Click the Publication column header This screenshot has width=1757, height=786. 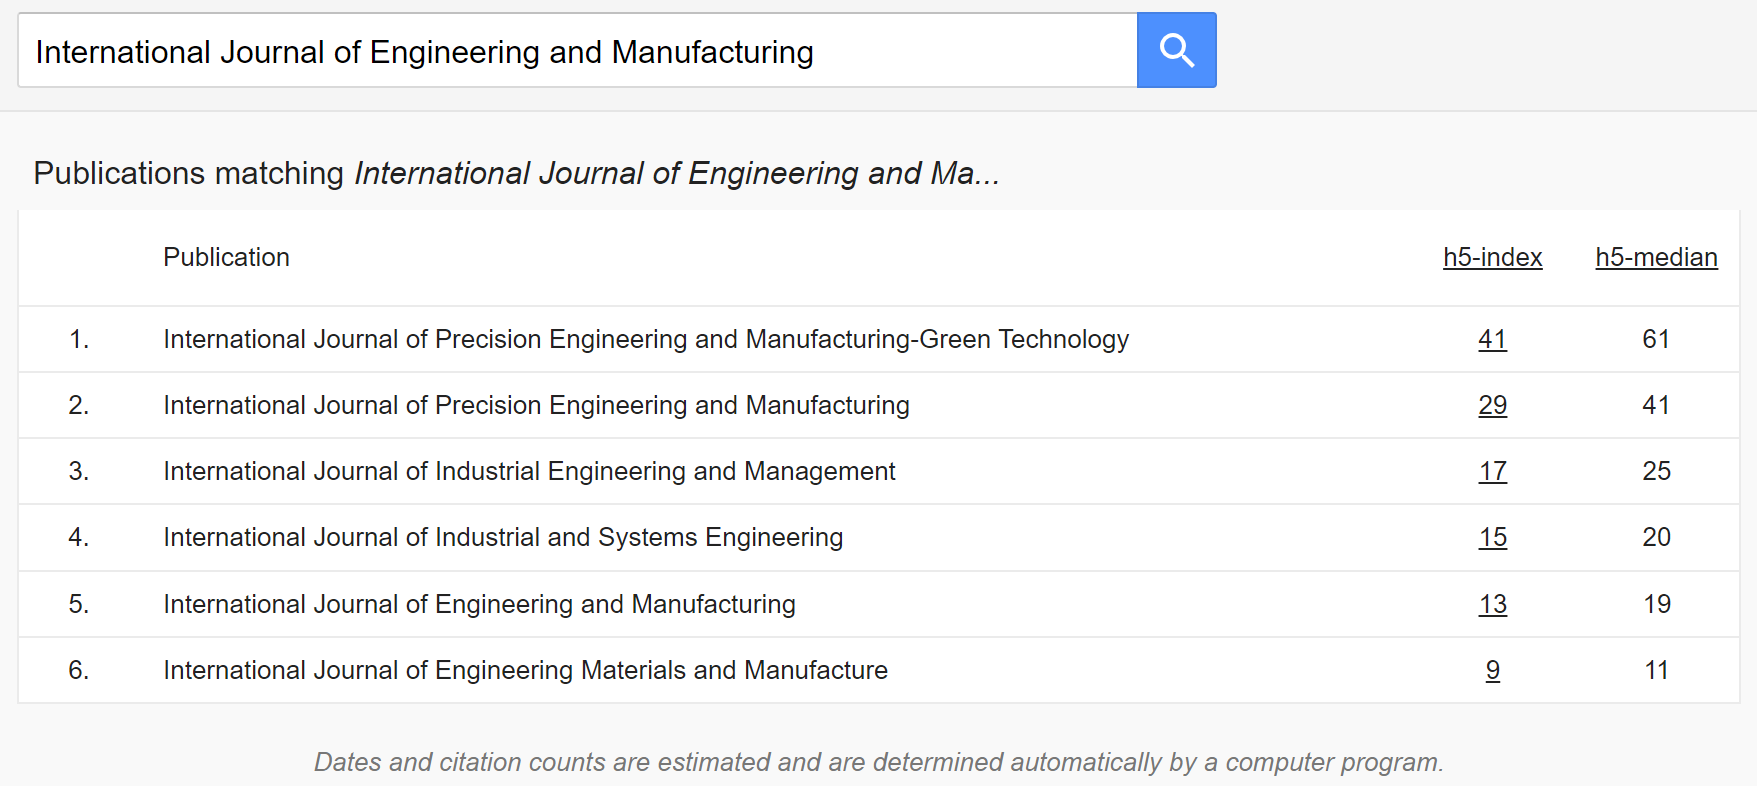[226, 257]
